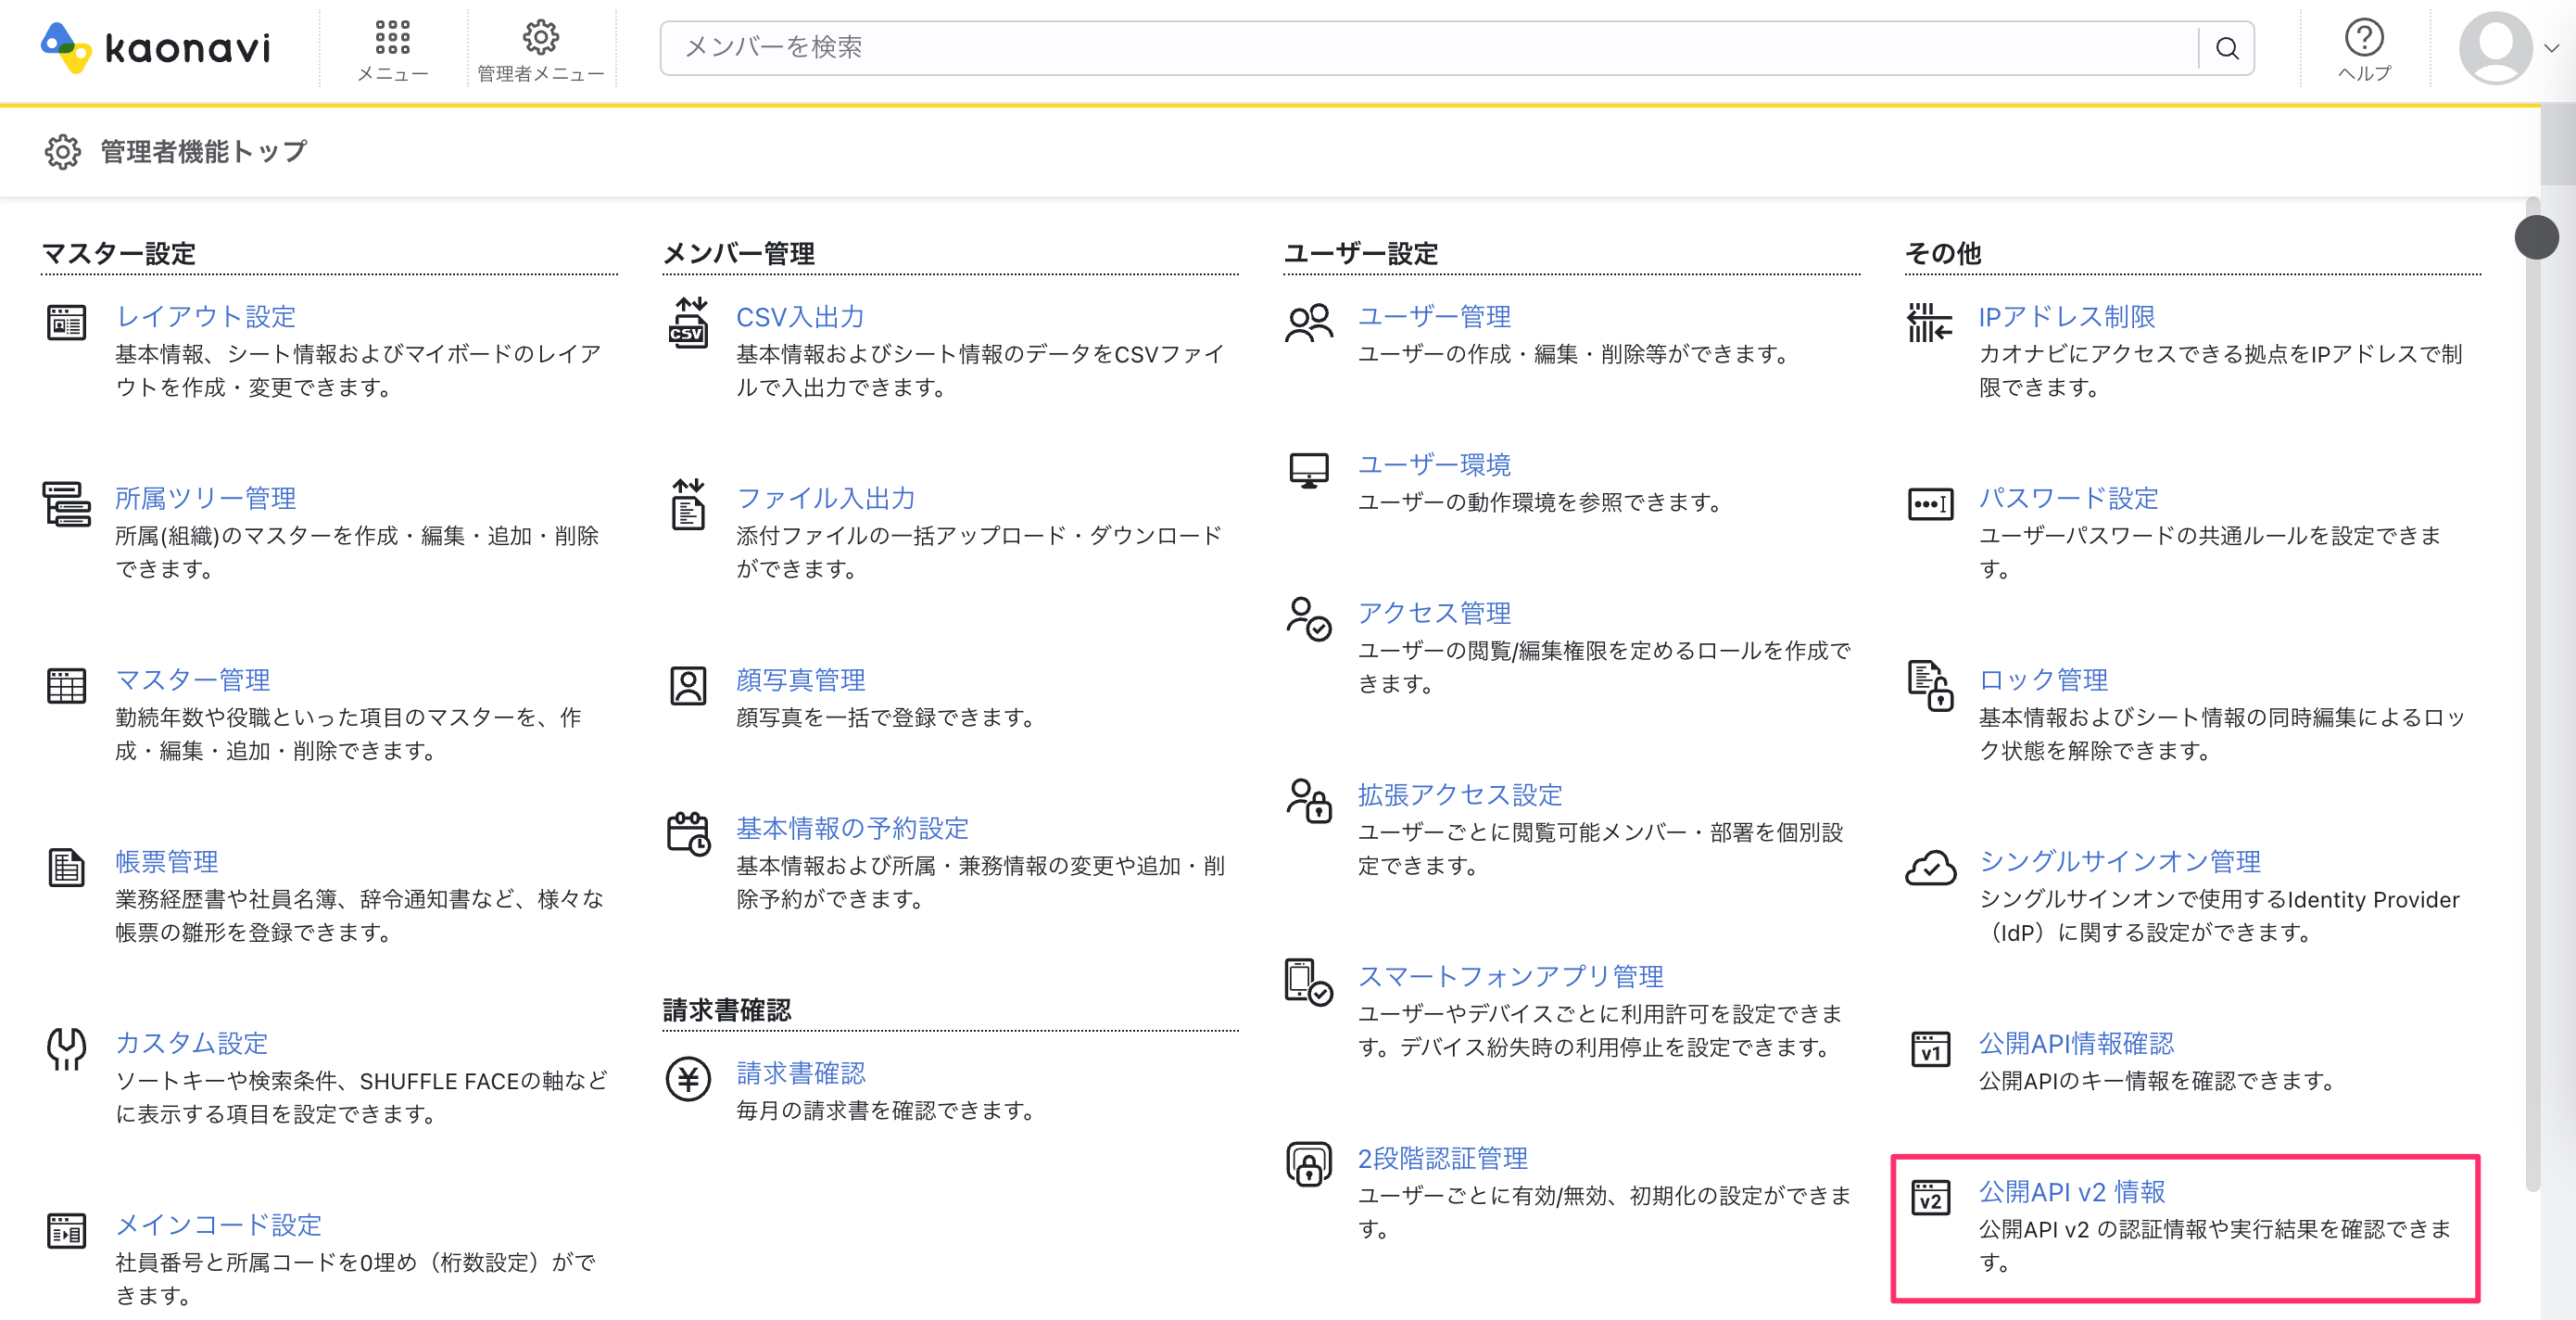This screenshot has width=2576, height=1320.
Task: Click the 基本情報の予約設定 calendar icon
Action: click(x=688, y=834)
